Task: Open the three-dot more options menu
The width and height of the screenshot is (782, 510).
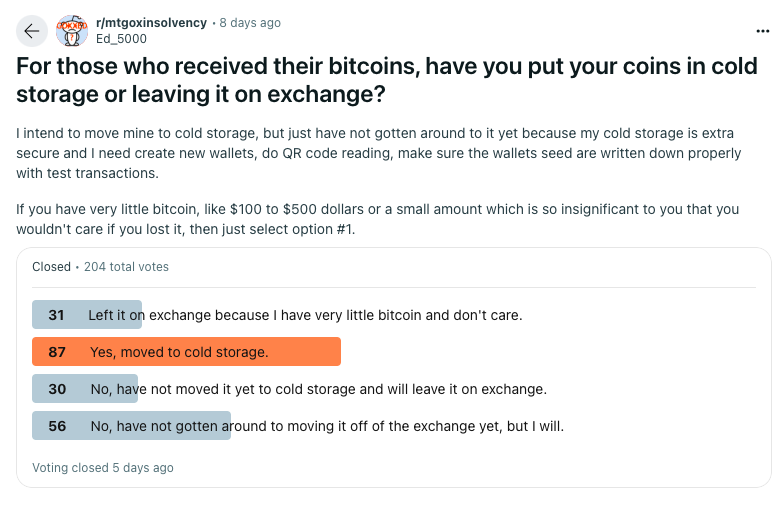Action: click(x=763, y=31)
